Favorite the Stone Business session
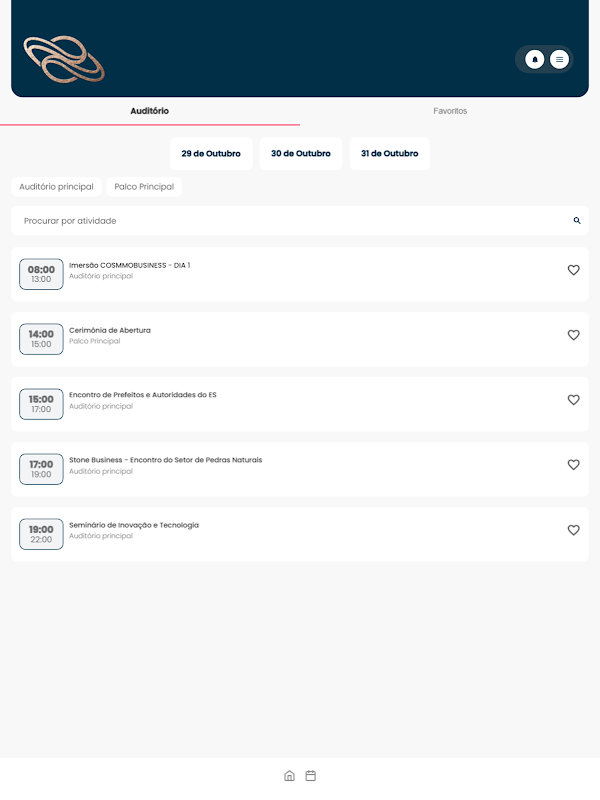Viewport: 600px width, 800px height. [573, 464]
